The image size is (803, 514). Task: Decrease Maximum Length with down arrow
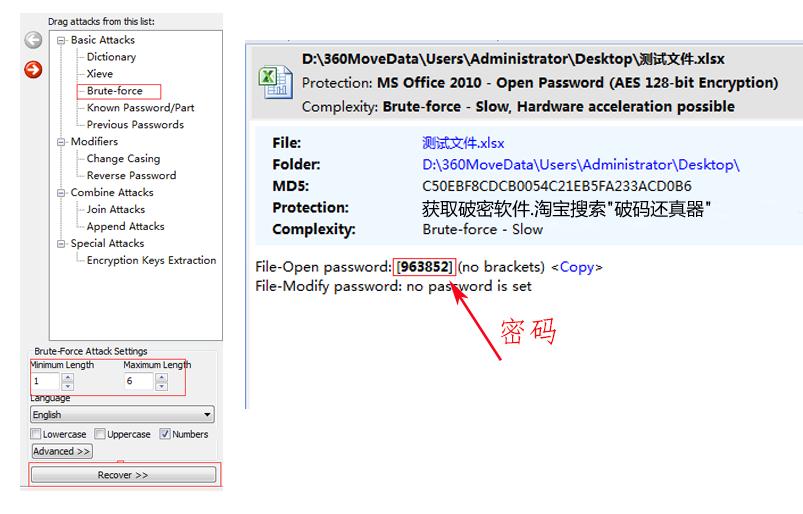161,386
